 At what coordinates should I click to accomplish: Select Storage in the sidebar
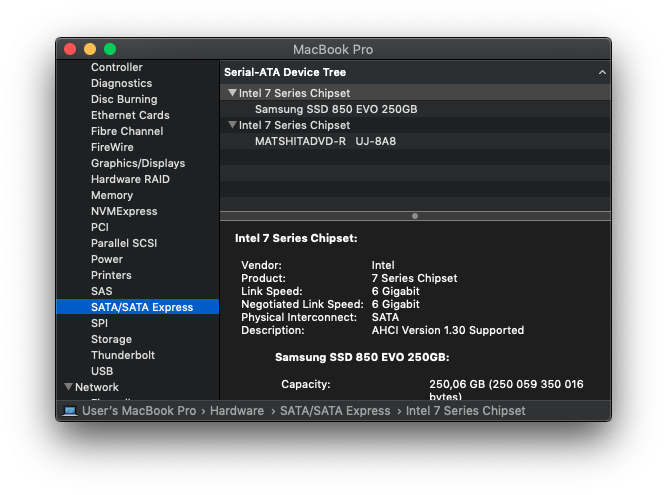click(111, 339)
